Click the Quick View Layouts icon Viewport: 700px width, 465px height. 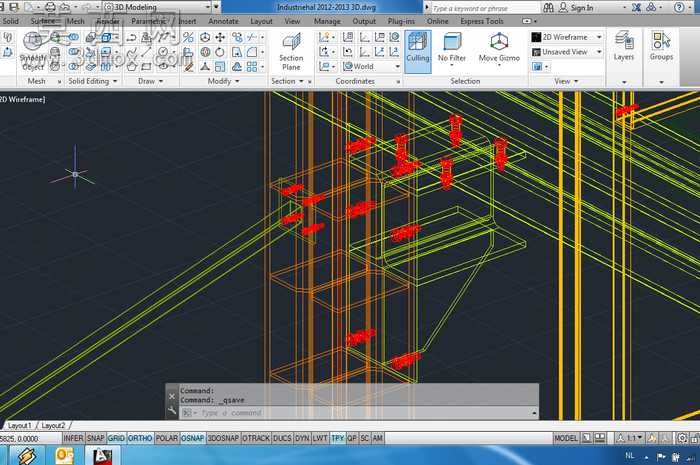pyautogui.click(x=585, y=438)
